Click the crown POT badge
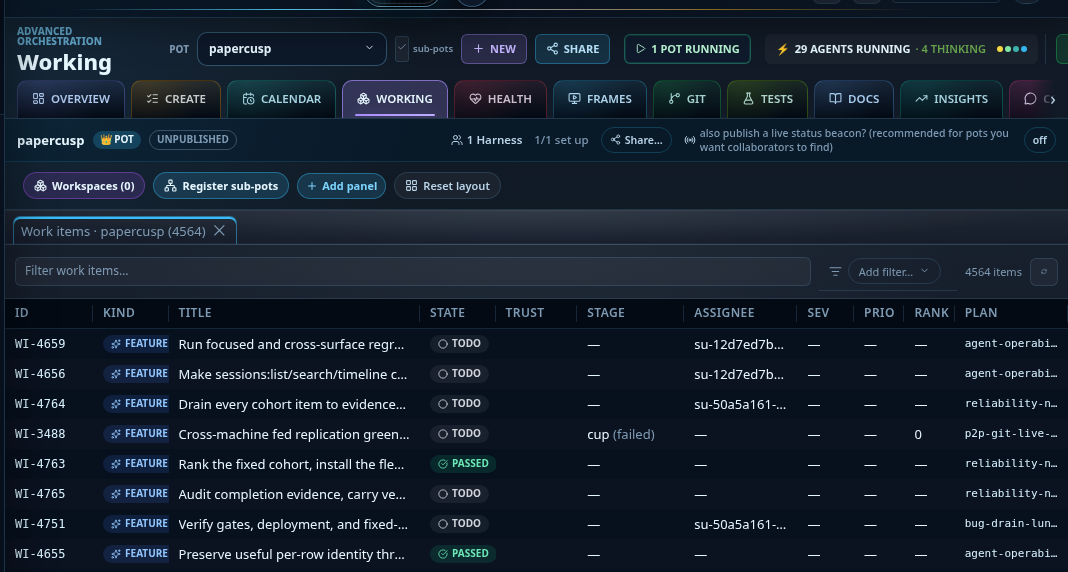This screenshot has width=1068, height=572. tap(117, 140)
